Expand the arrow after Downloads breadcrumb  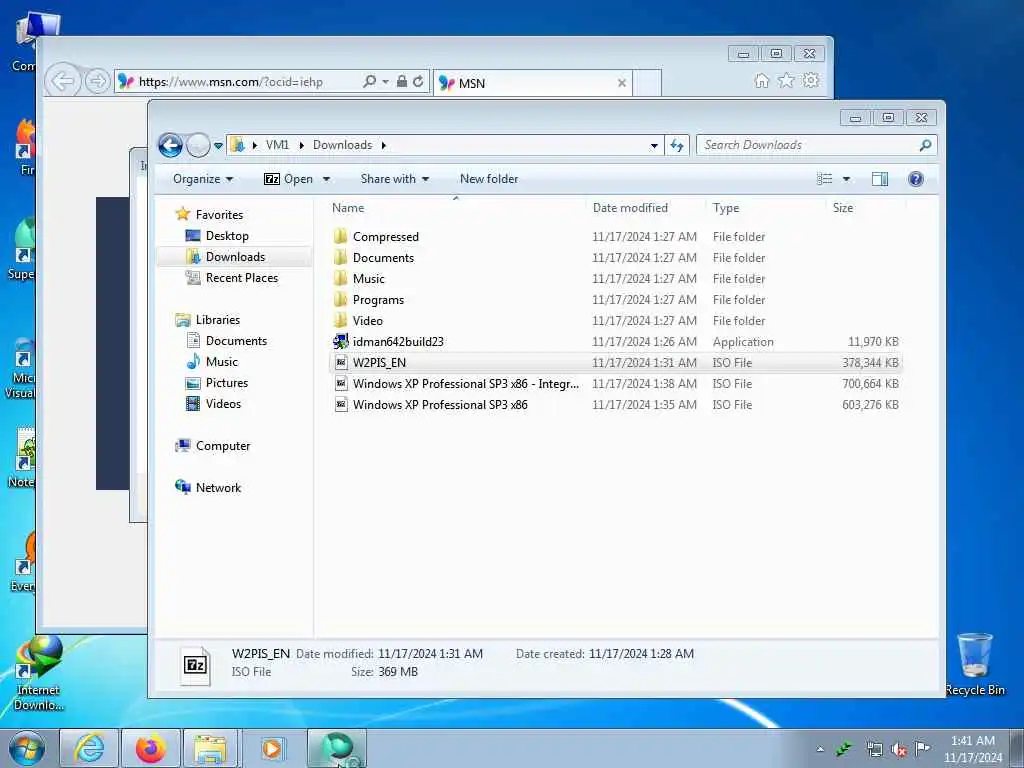[383, 145]
